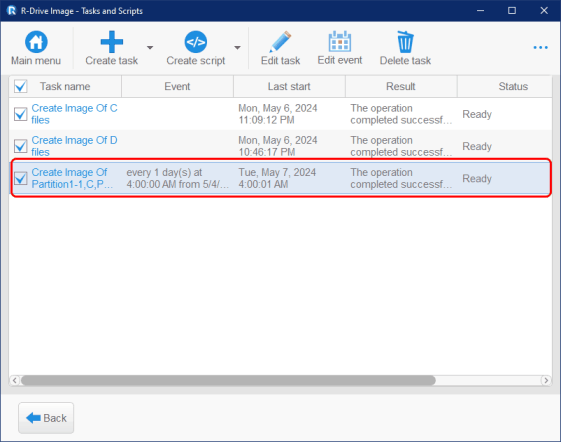Sort by Event column header

pos(177,86)
